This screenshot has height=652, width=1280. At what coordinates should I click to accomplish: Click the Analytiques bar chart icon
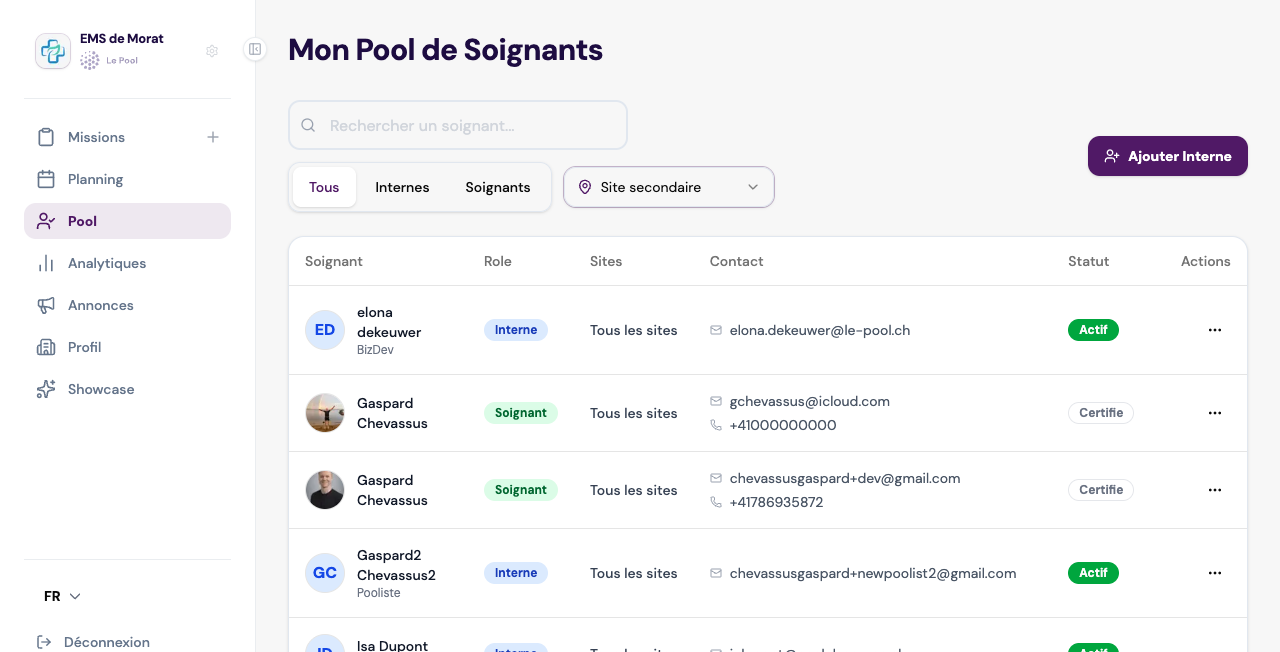[46, 263]
